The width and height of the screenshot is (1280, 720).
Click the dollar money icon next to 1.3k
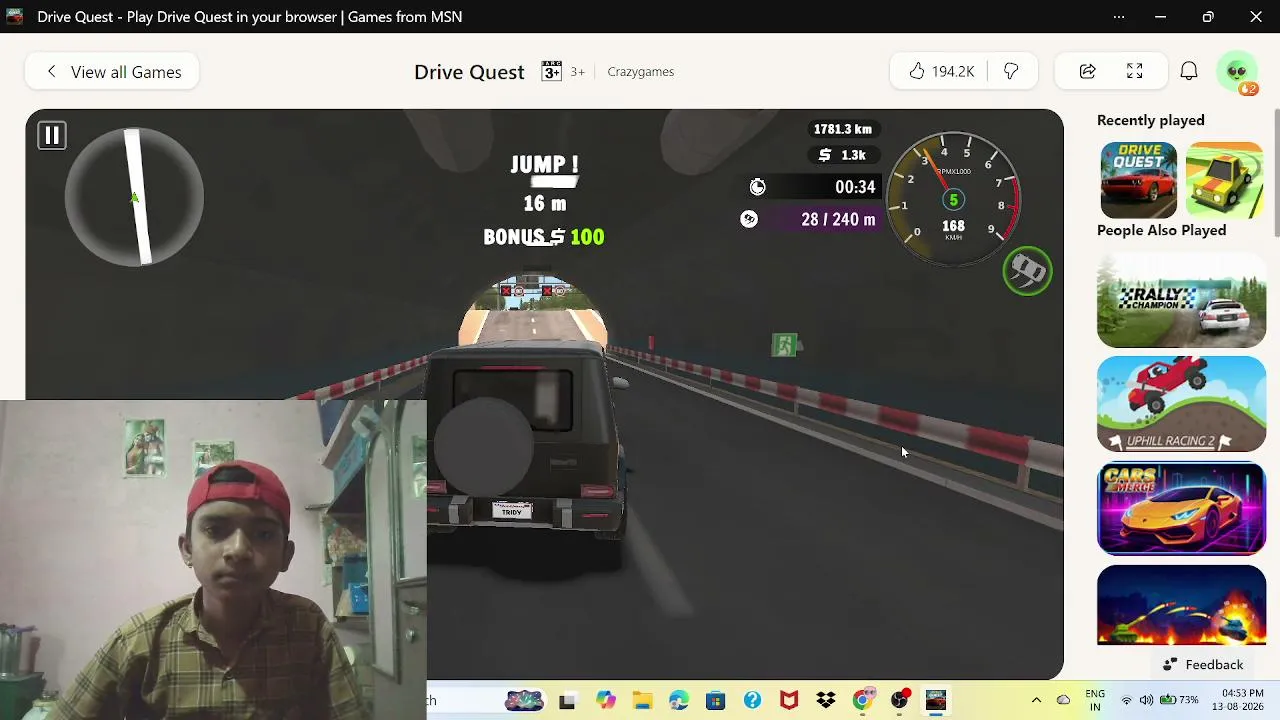pos(825,155)
